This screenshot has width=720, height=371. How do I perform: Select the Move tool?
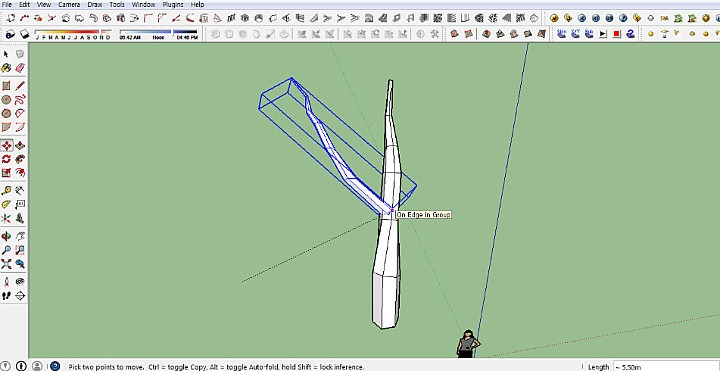pyautogui.click(x=6, y=146)
